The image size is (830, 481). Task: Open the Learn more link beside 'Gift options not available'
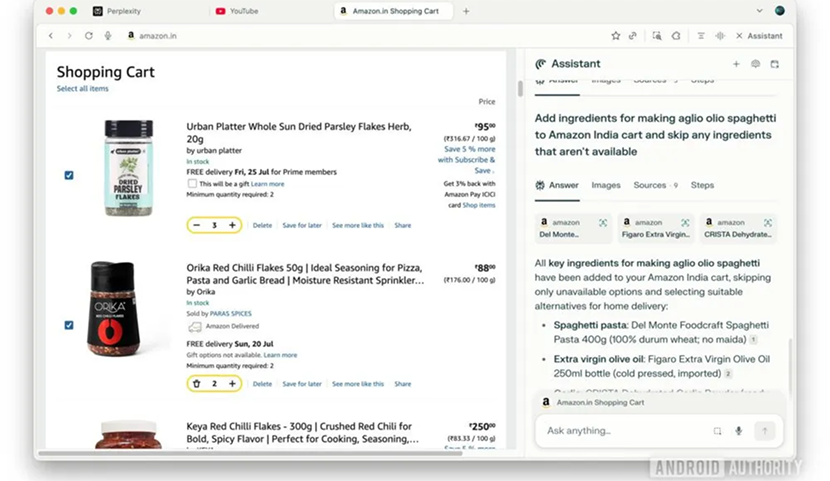tap(280, 355)
